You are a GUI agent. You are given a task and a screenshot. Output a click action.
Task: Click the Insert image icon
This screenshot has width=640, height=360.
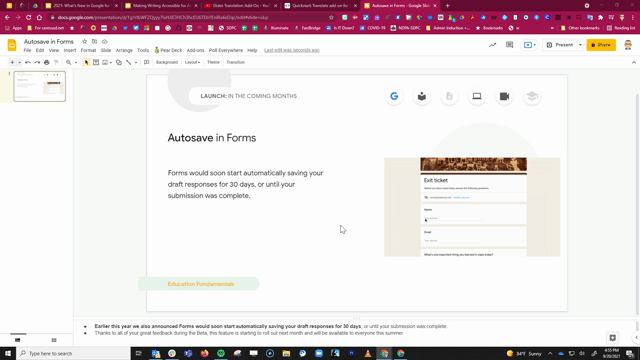tap(105, 62)
